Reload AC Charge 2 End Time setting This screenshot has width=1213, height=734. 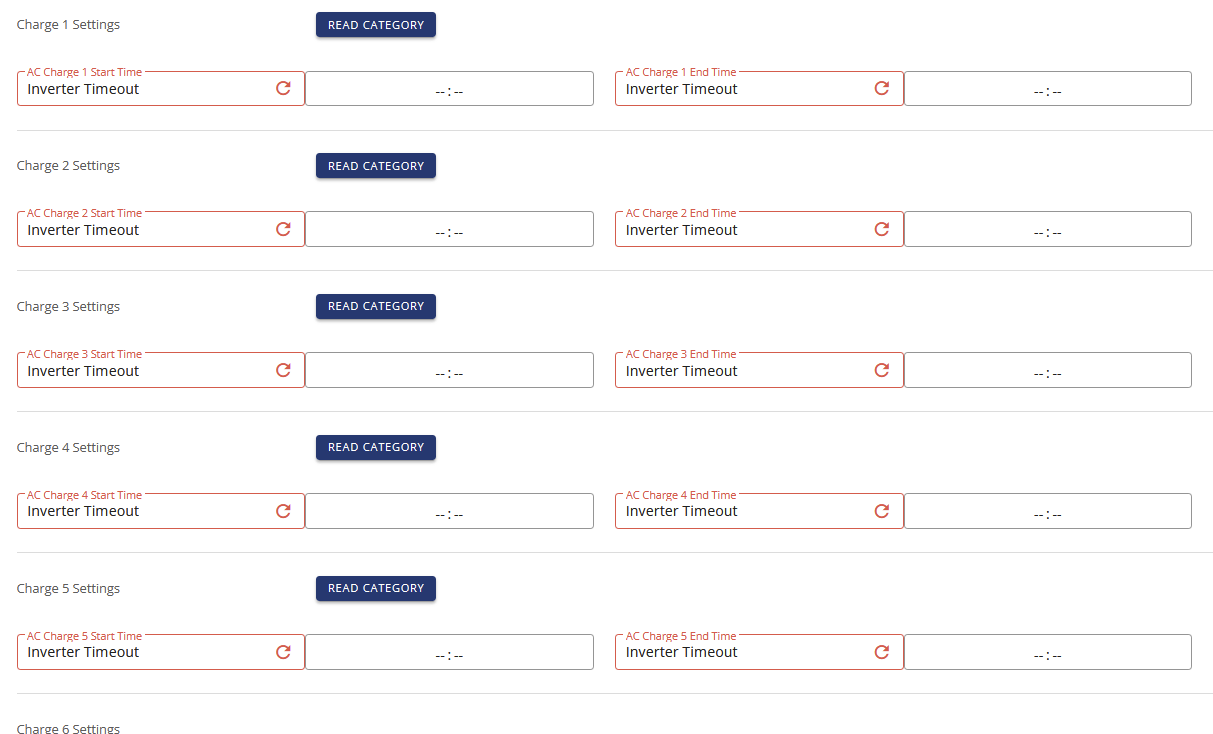tap(882, 229)
